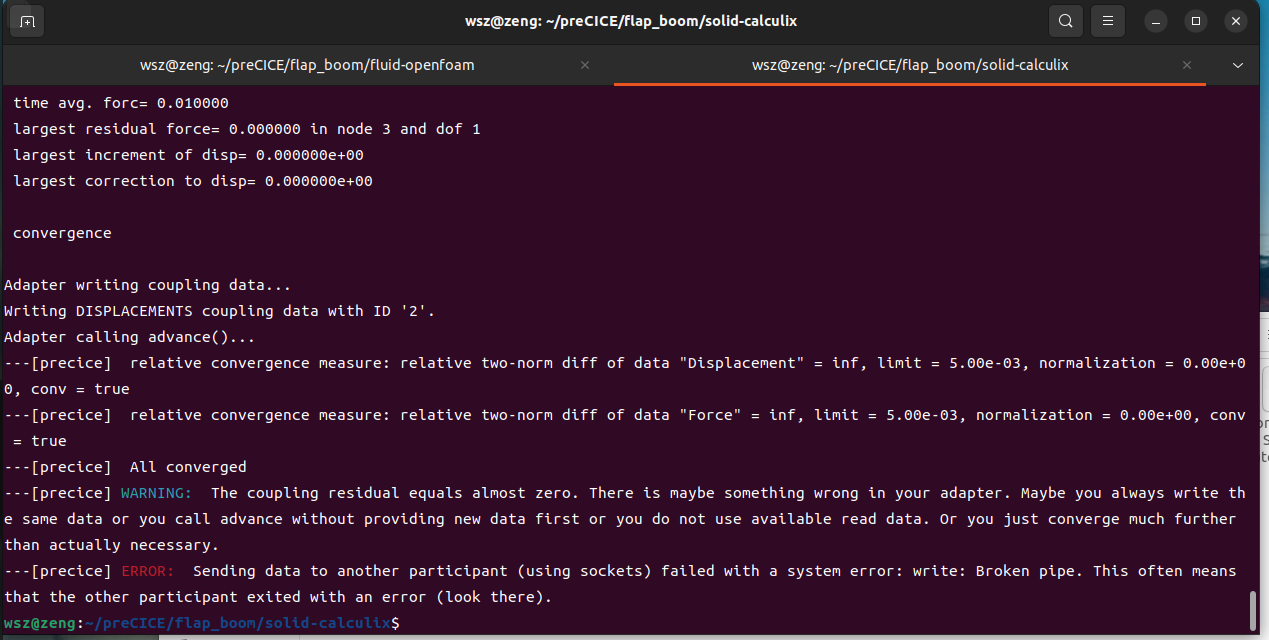1269x640 pixels.
Task: Close the terminal window
Action: [x=1235, y=21]
